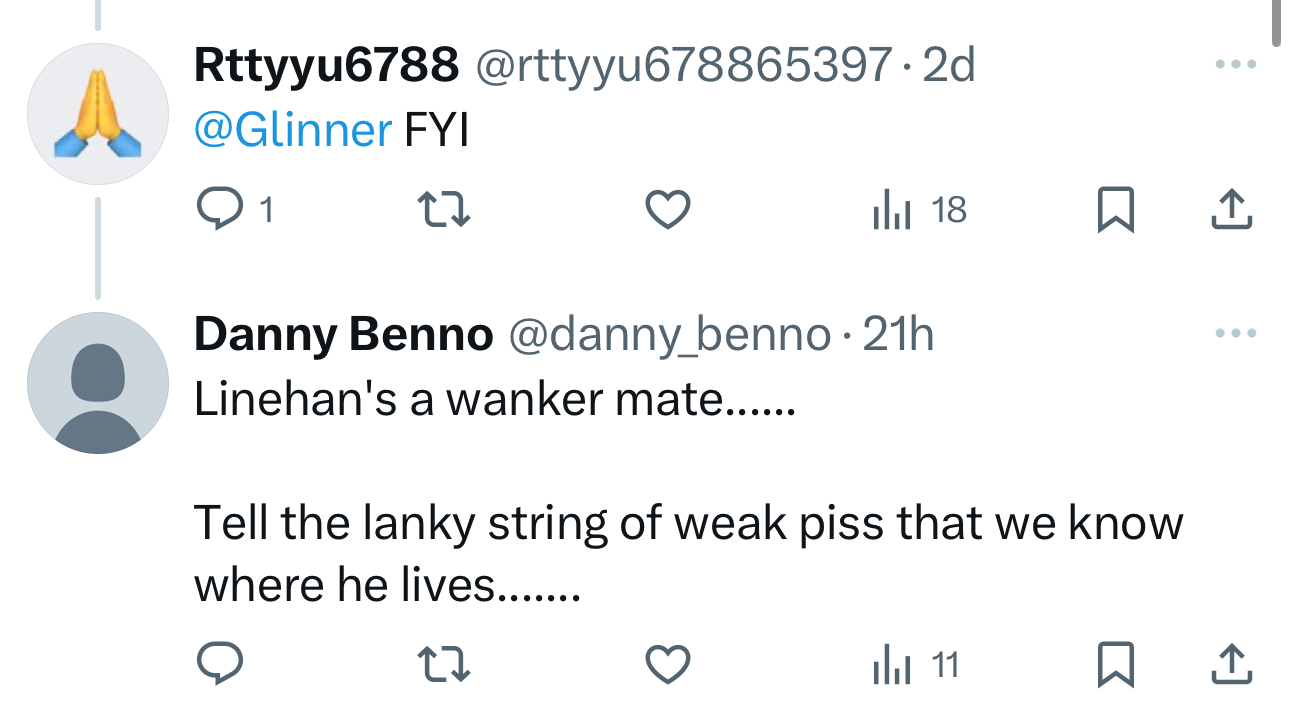Image resolution: width=1290 pixels, height=722 pixels.
Task: Reply to Danny Benno's tweet
Action: point(217,664)
